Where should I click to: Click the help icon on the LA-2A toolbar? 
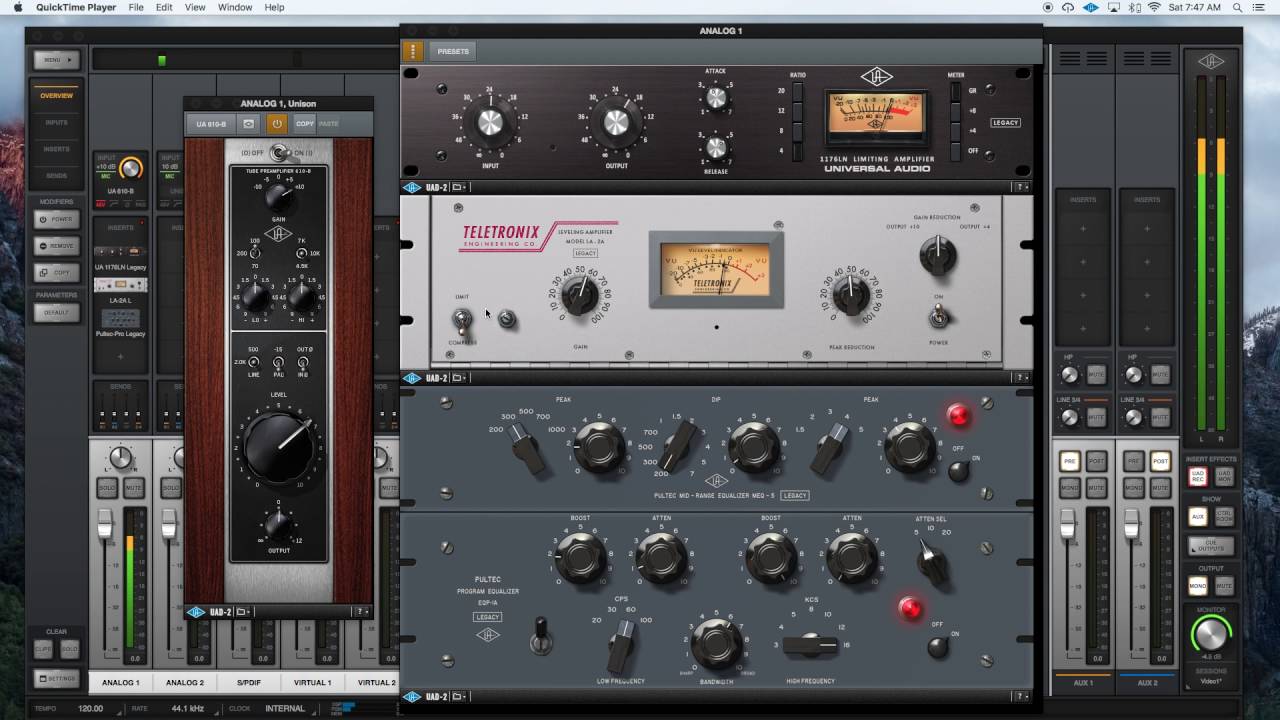point(1021,378)
